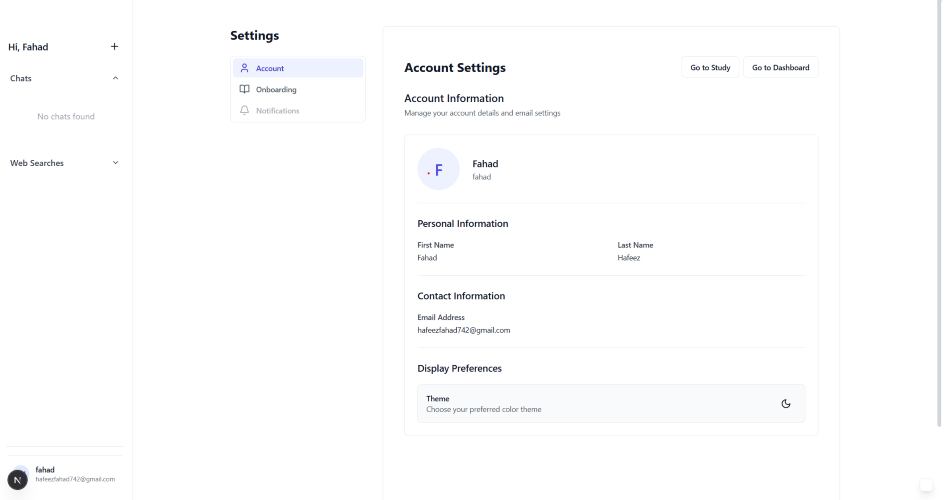Click the Web Searches label
Screen dimensions: 945x500
(x=37, y=163)
